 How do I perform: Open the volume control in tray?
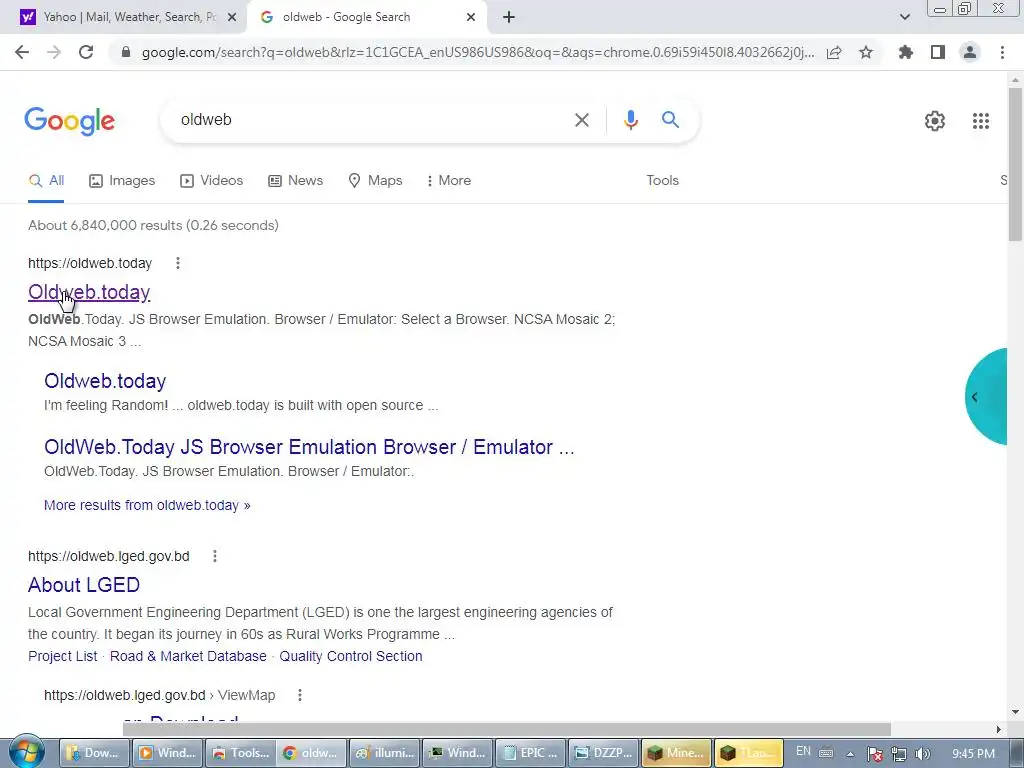pos(922,754)
